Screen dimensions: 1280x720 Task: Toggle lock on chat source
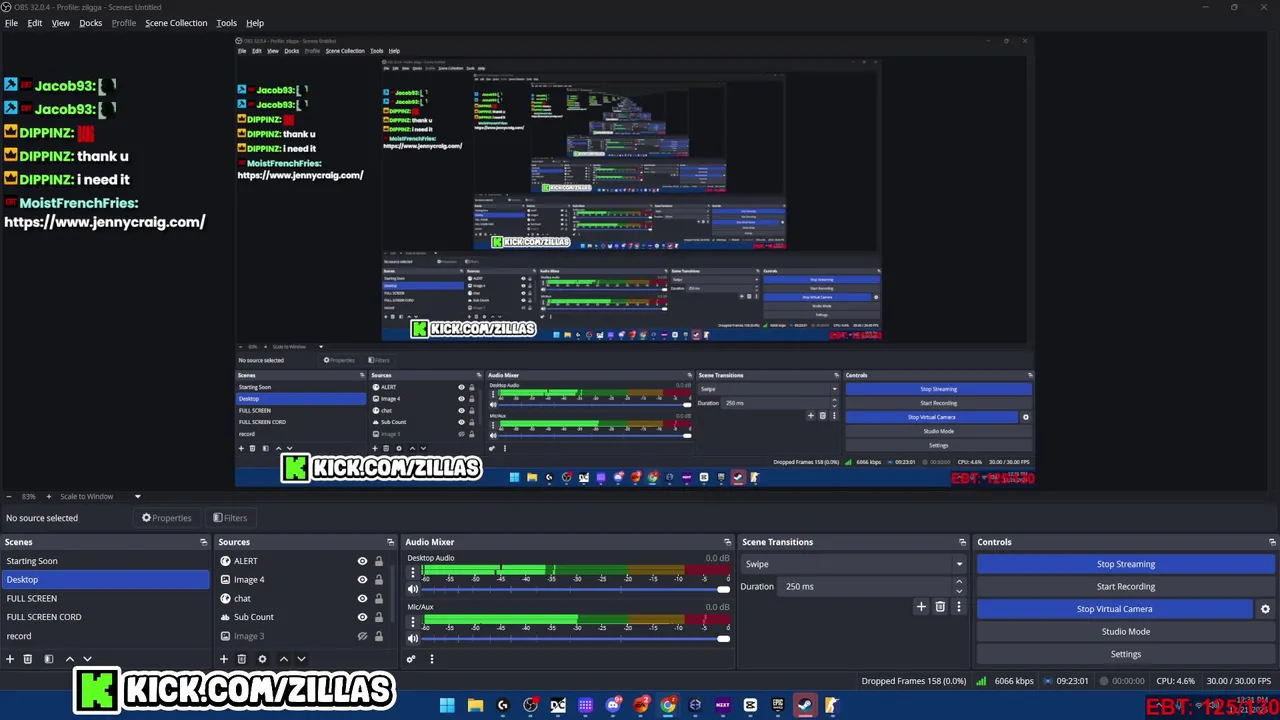point(378,598)
